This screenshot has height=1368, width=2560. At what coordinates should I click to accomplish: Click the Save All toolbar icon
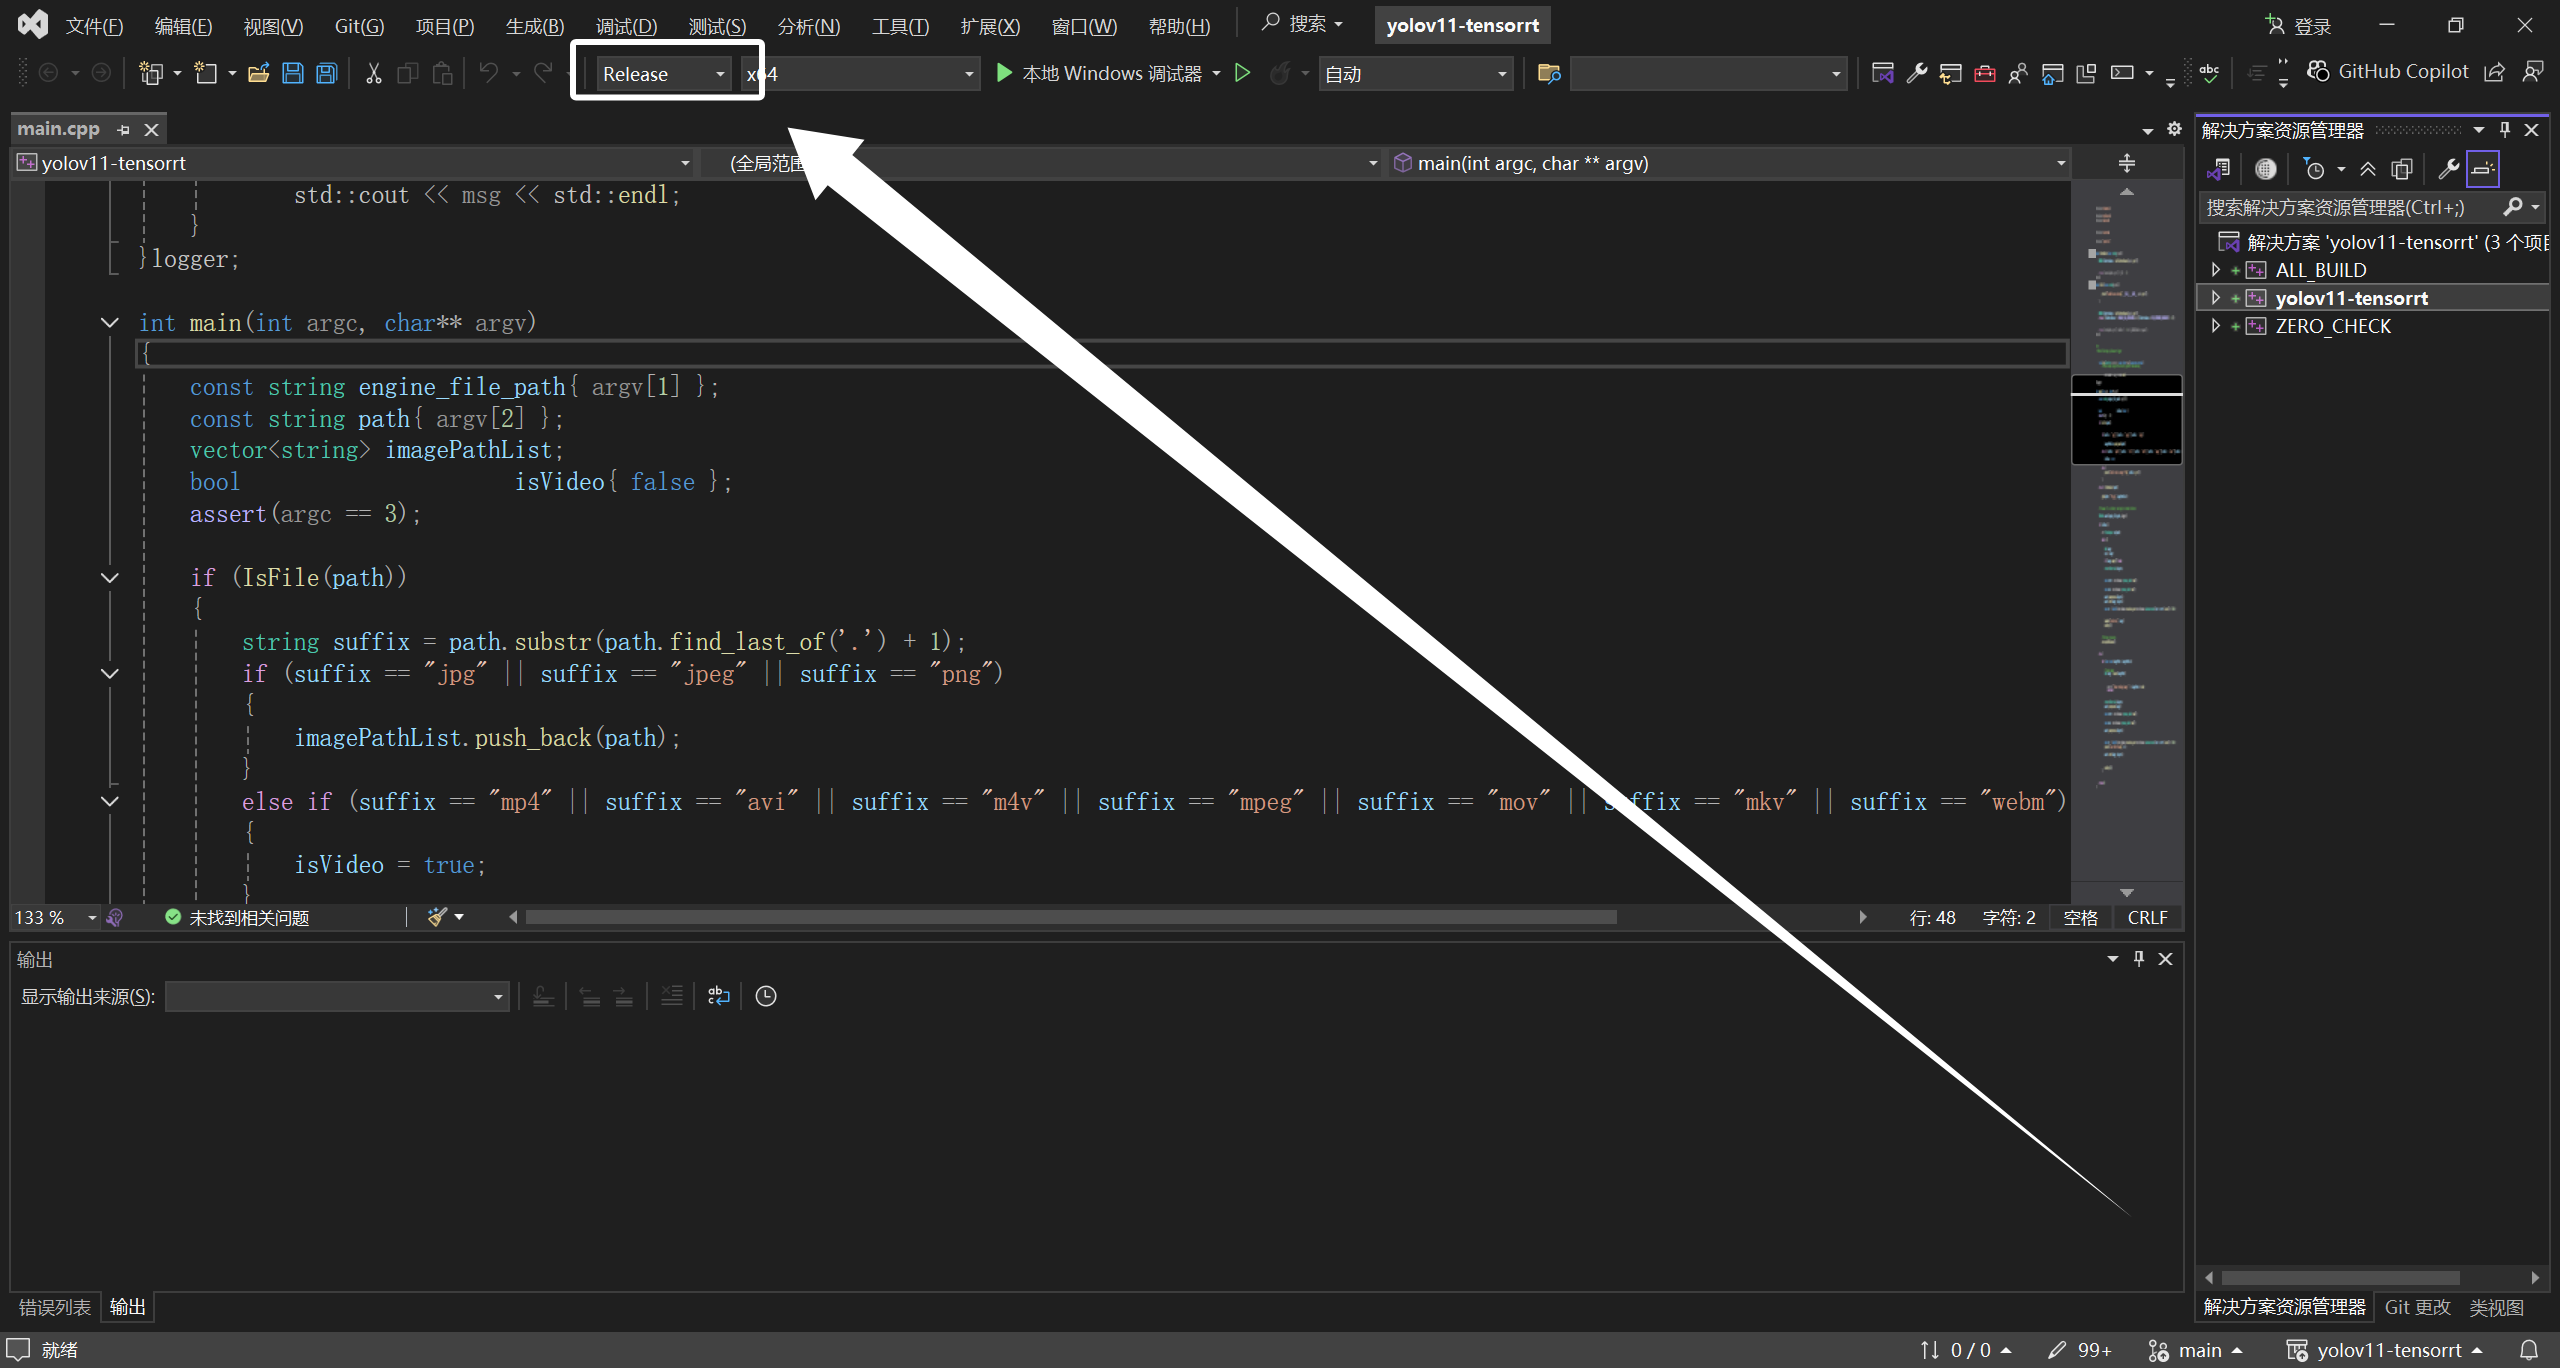pos(326,73)
